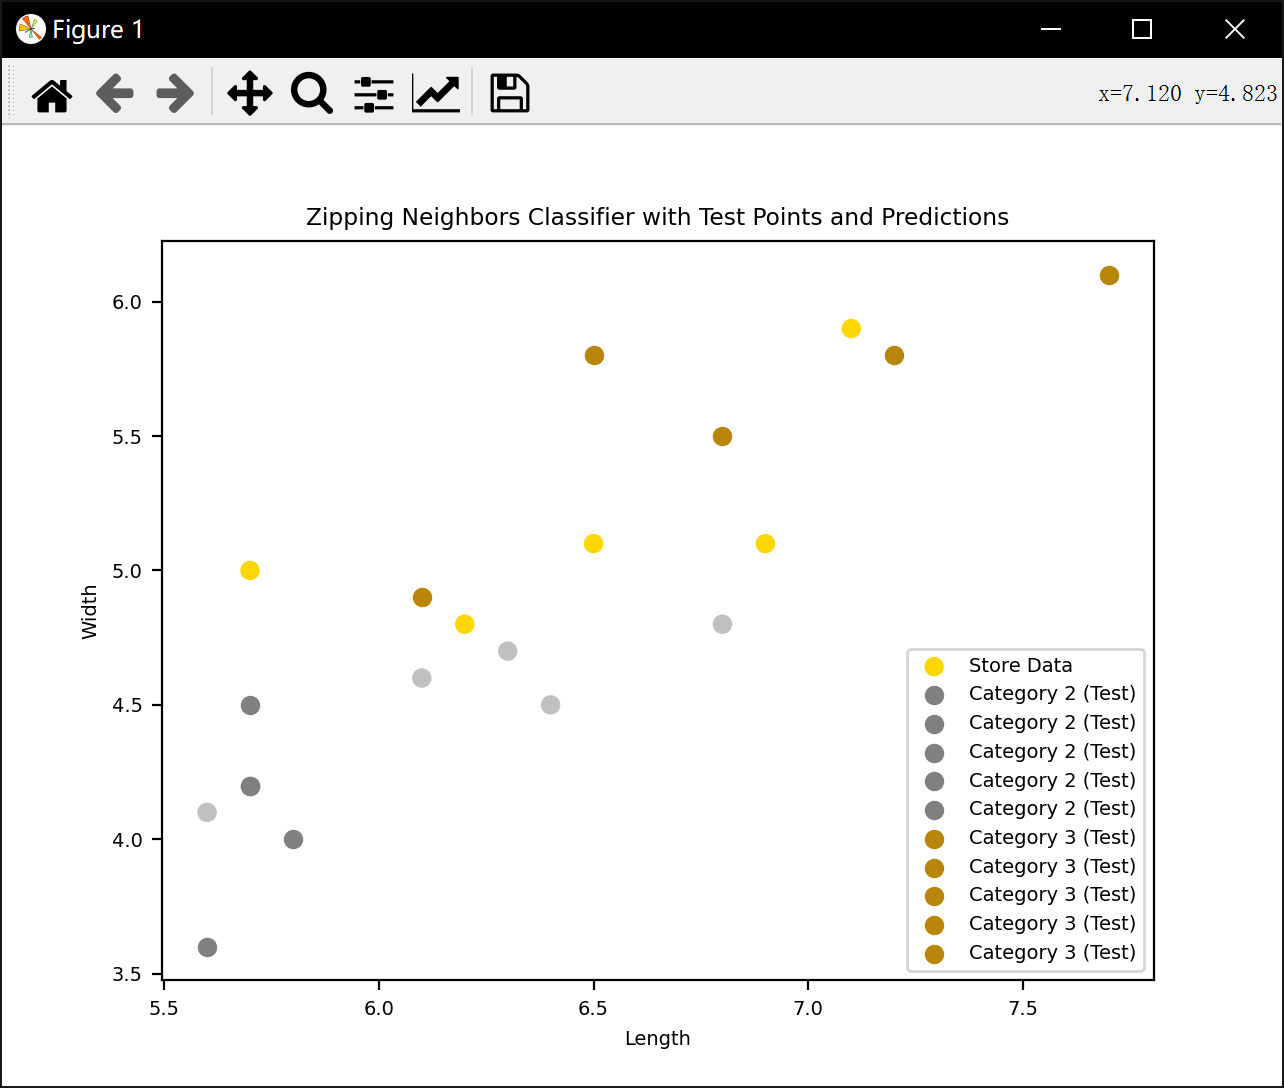Click the Store Data legend entry
1284x1088 pixels.
coord(1020,665)
